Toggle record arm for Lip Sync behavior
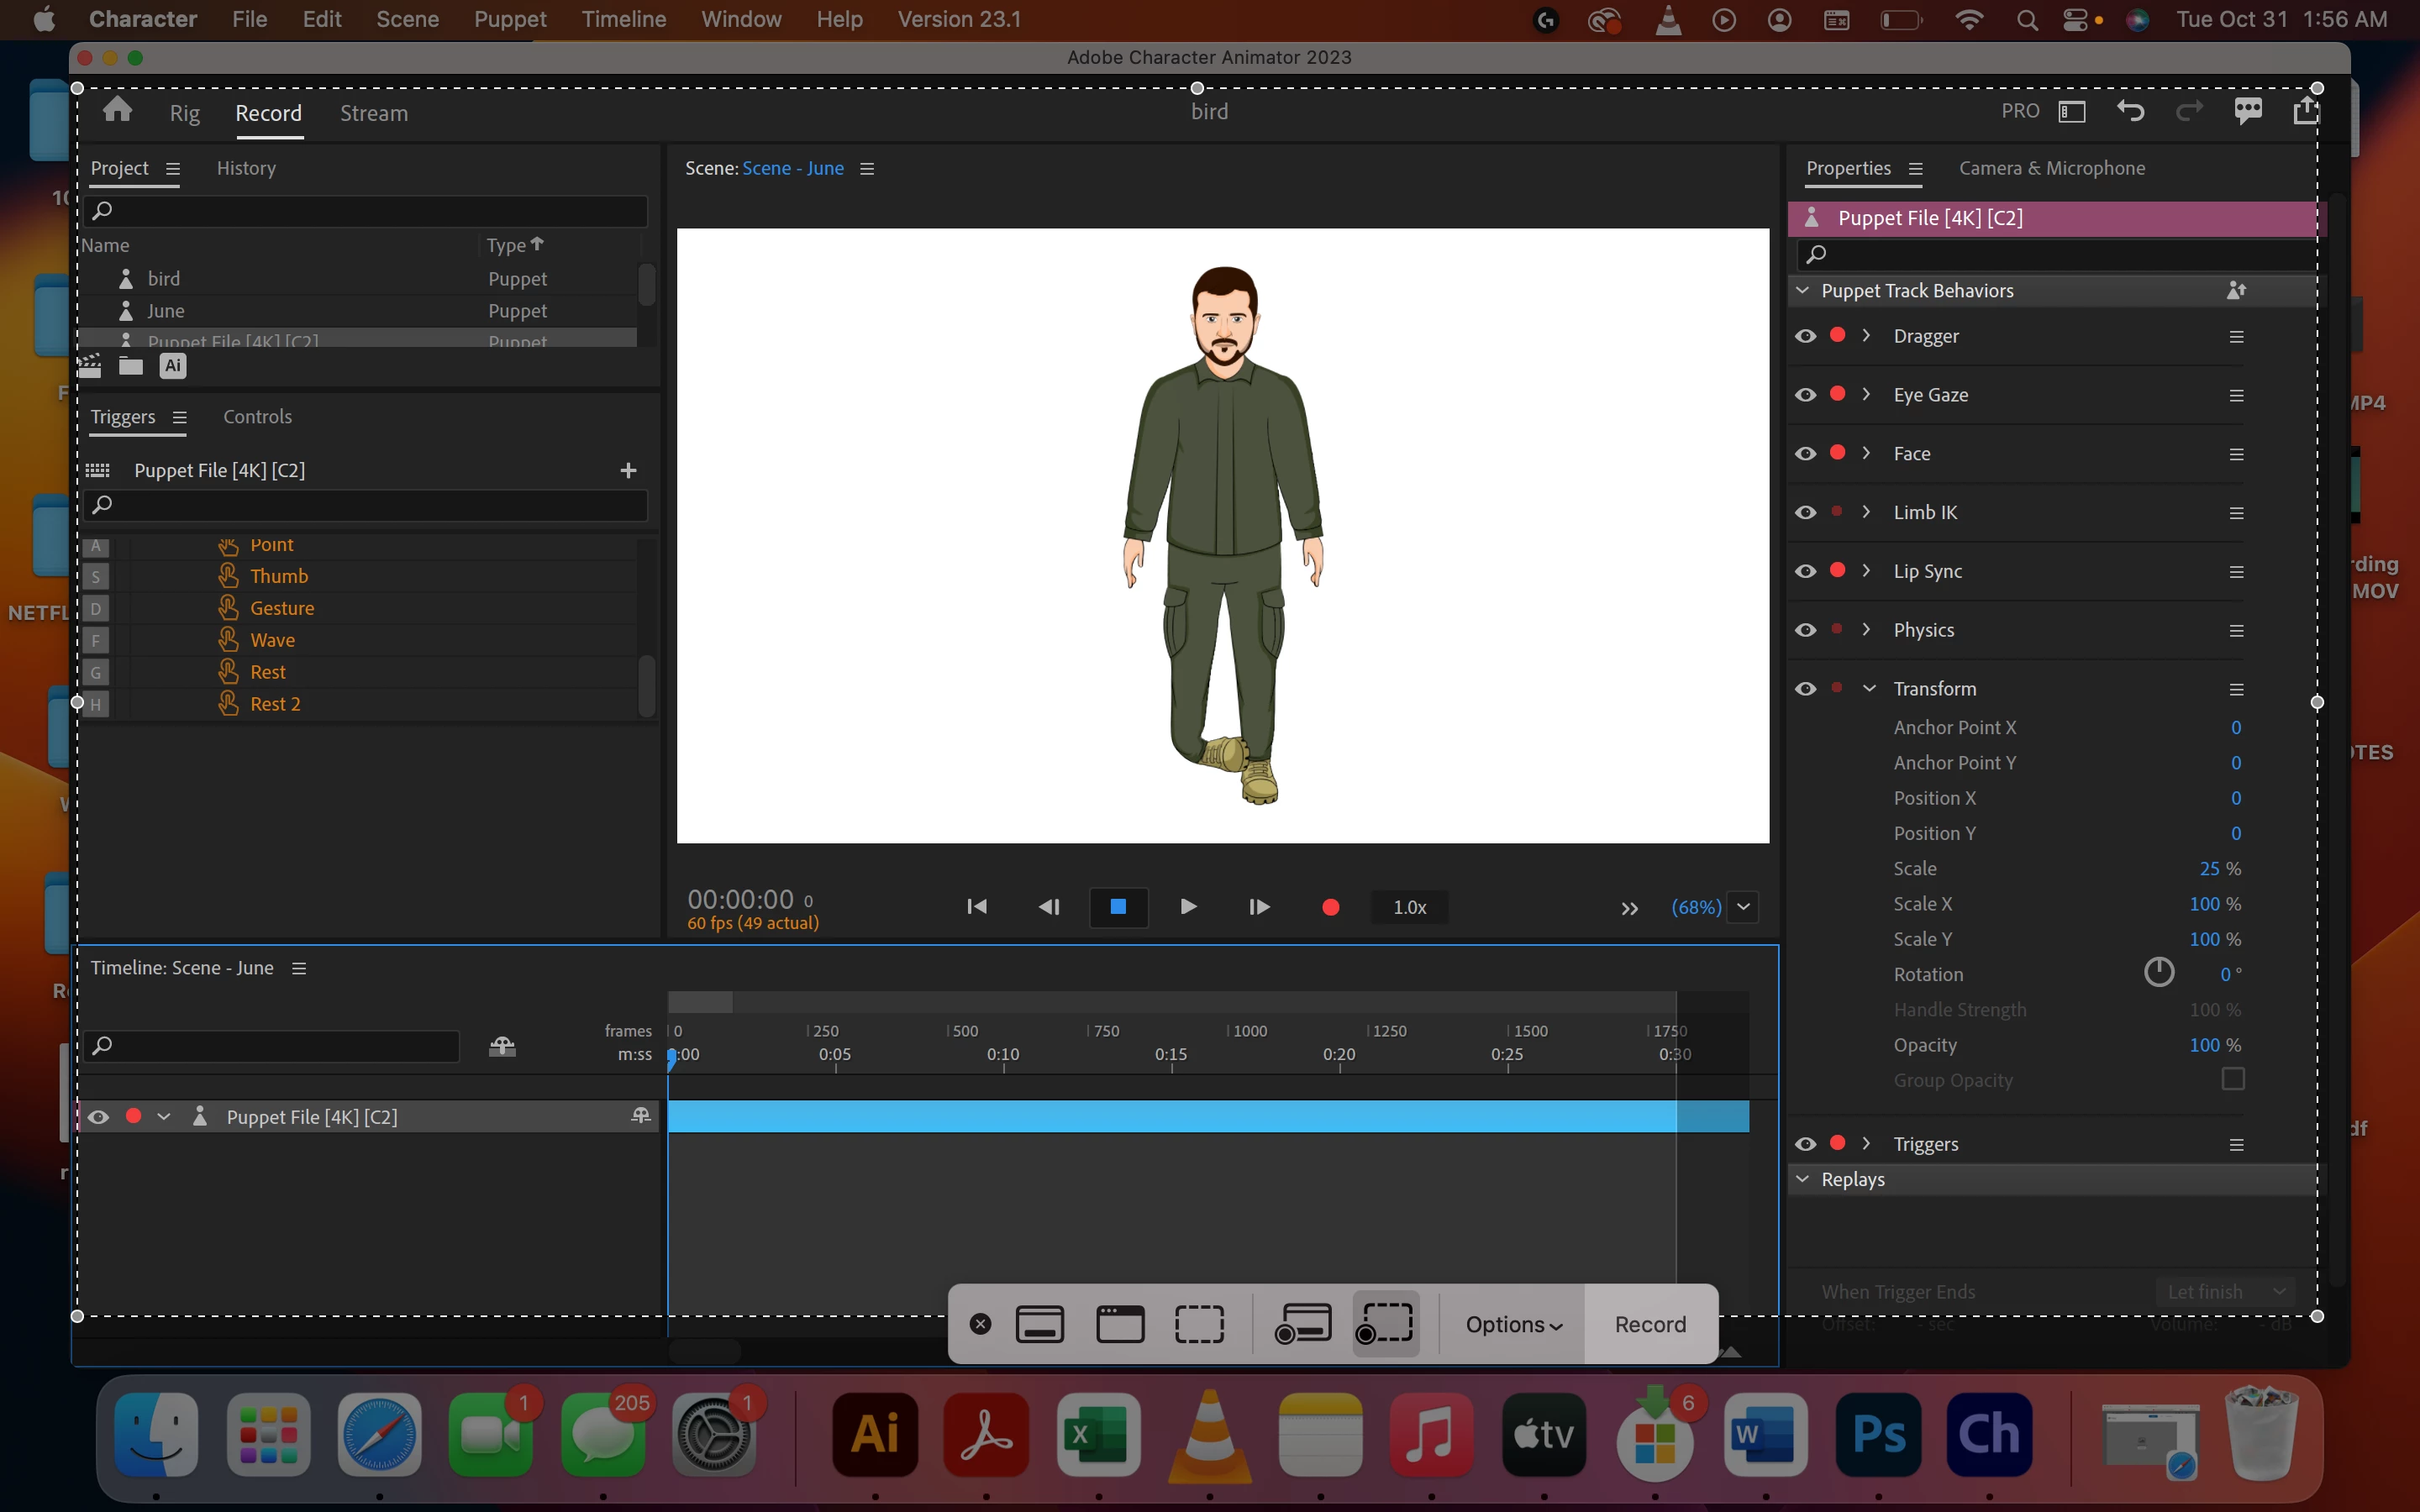This screenshot has width=2420, height=1512. click(1837, 570)
